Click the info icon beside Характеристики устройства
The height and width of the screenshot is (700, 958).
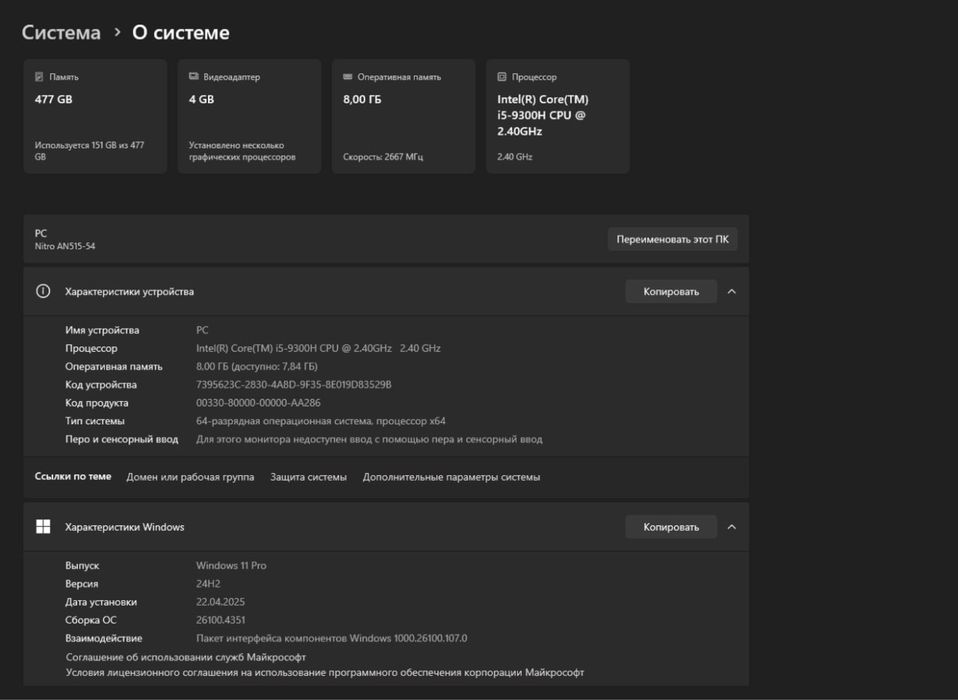[x=43, y=291]
